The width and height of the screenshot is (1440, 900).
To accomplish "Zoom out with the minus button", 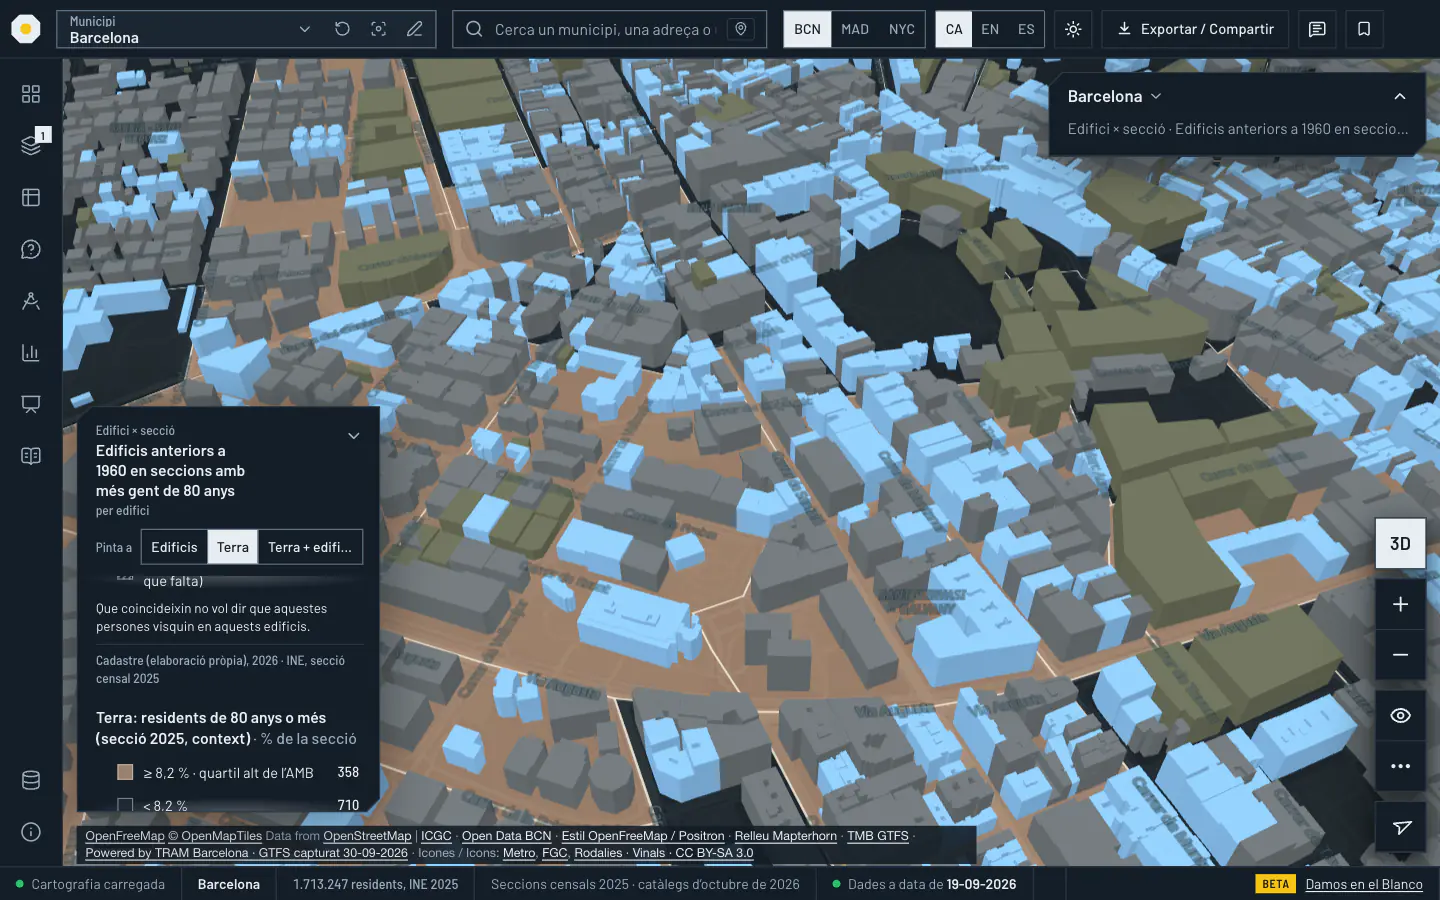I will [x=1401, y=655].
